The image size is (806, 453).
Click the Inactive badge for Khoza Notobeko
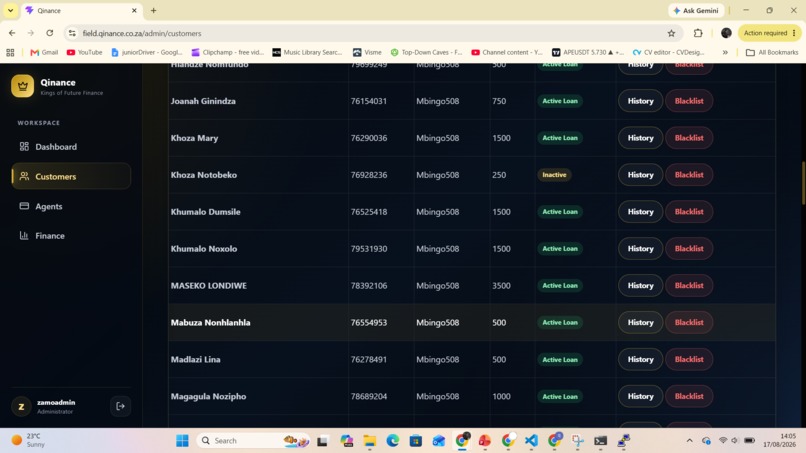pyautogui.click(x=554, y=175)
